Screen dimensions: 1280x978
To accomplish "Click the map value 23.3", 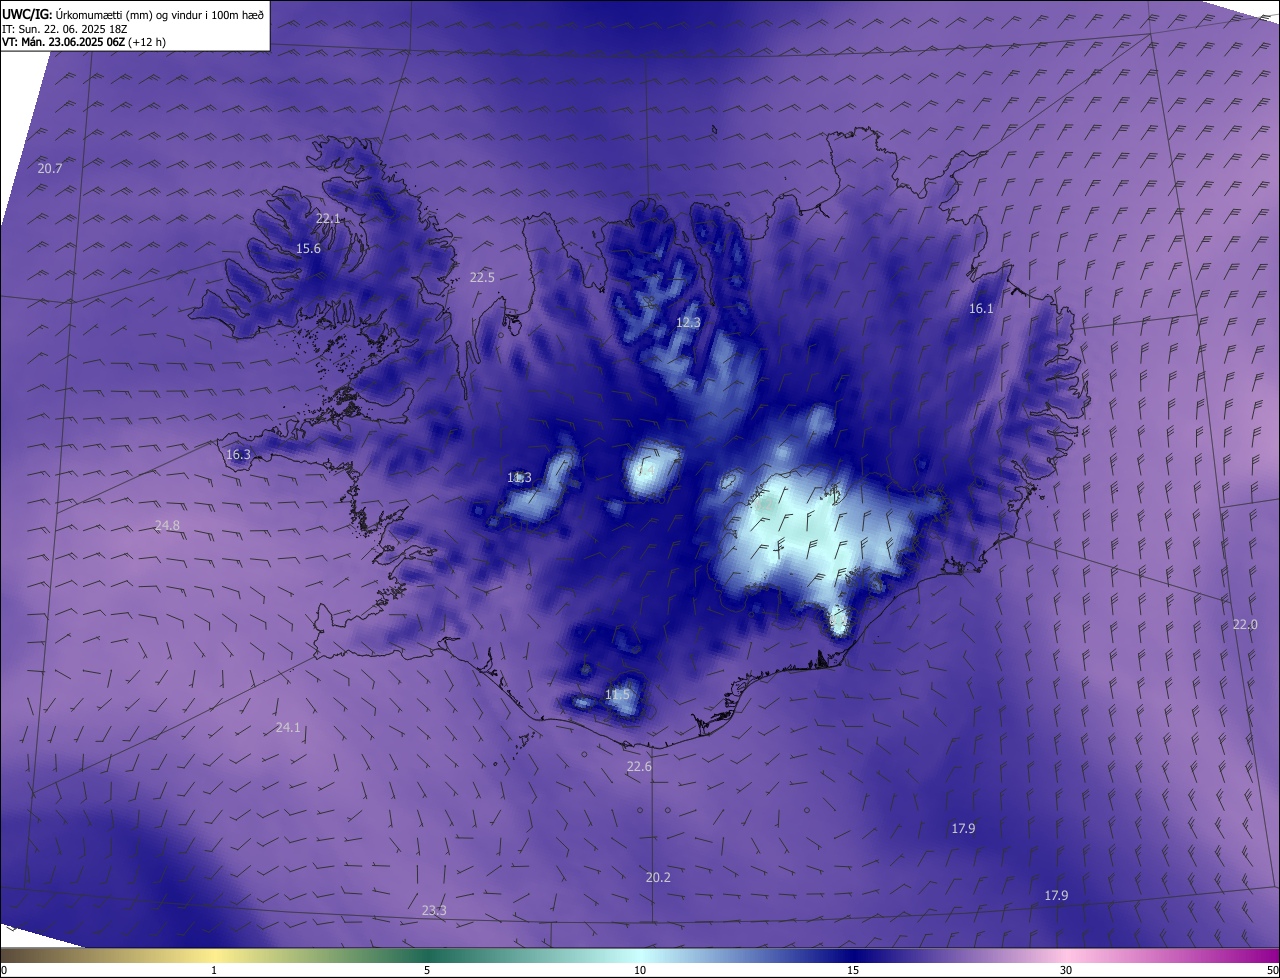I will [x=434, y=910].
